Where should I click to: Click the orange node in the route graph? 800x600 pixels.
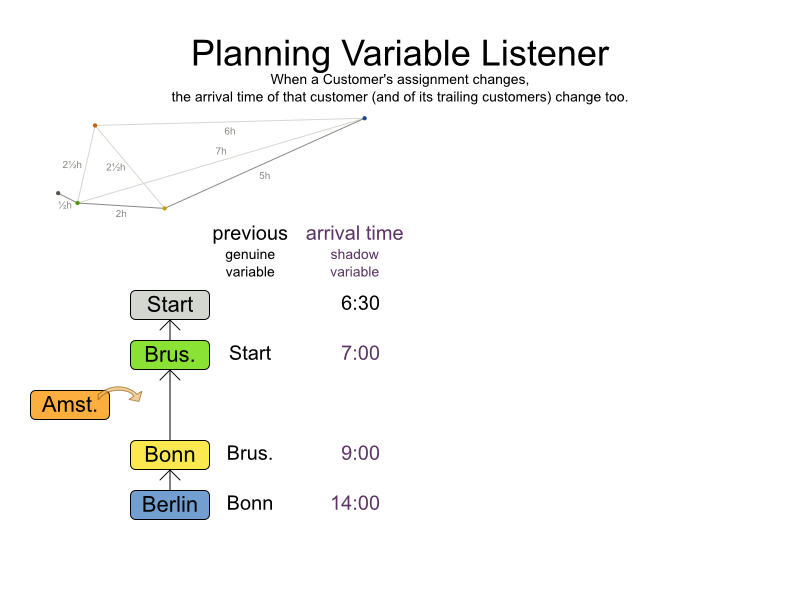point(95,125)
